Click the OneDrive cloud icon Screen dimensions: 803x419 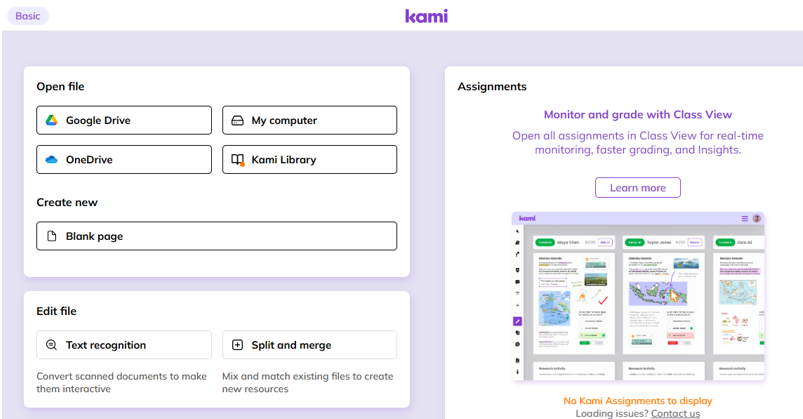click(x=52, y=159)
